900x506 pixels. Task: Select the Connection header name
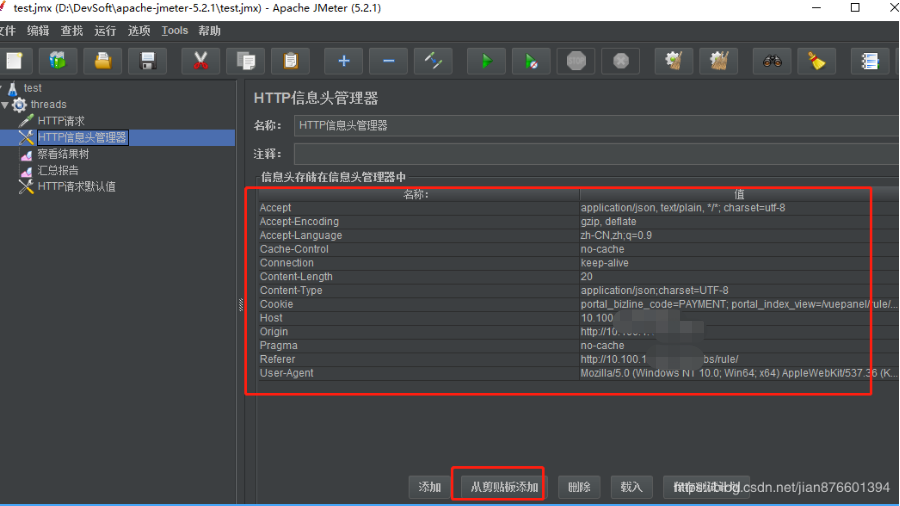(286, 263)
